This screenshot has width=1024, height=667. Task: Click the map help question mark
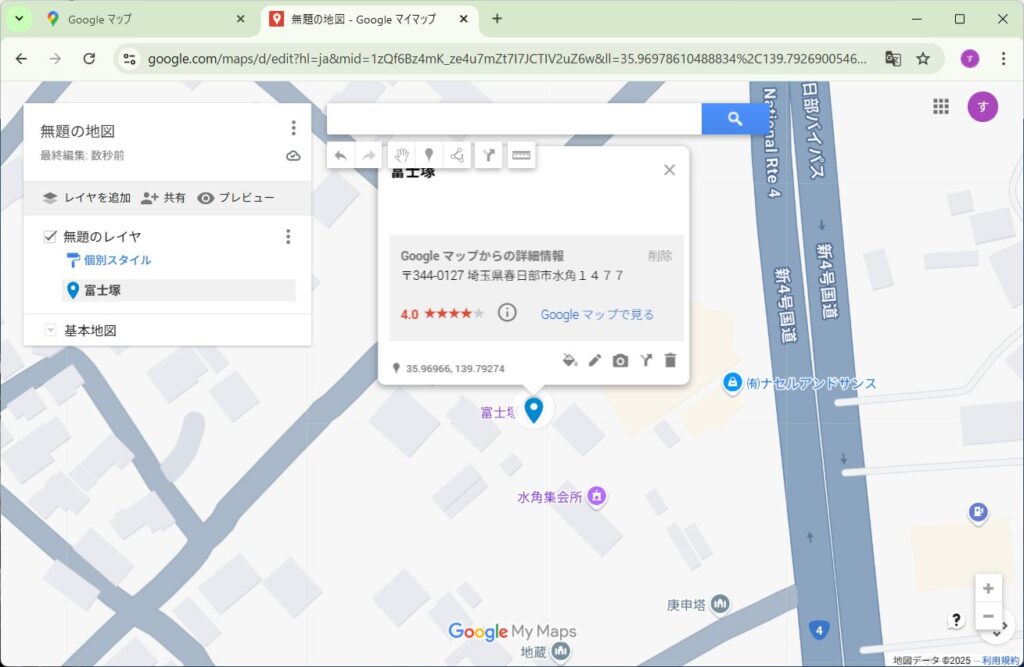tap(956, 620)
